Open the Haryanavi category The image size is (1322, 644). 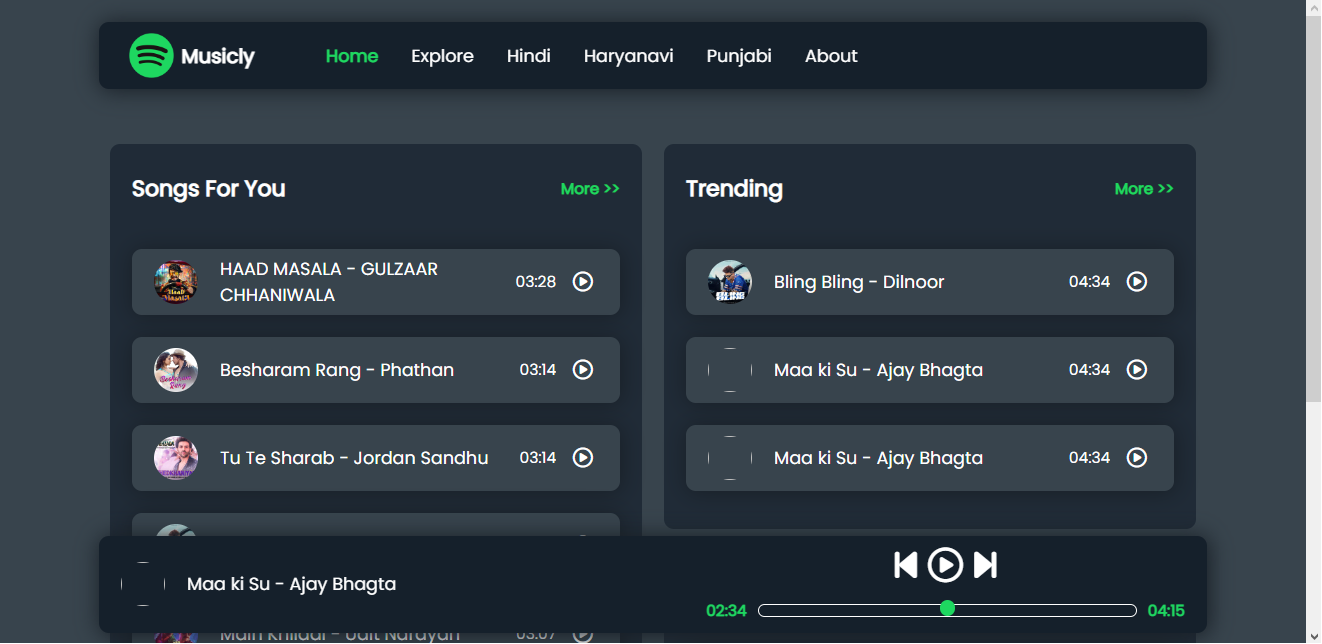pos(628,56)
